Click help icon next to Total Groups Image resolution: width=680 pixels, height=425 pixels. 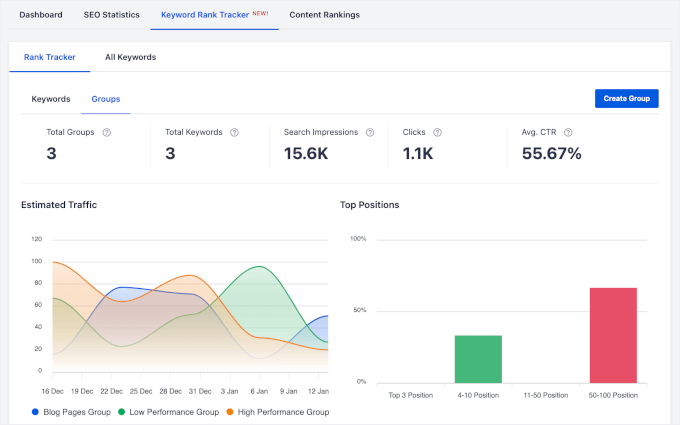107,132
